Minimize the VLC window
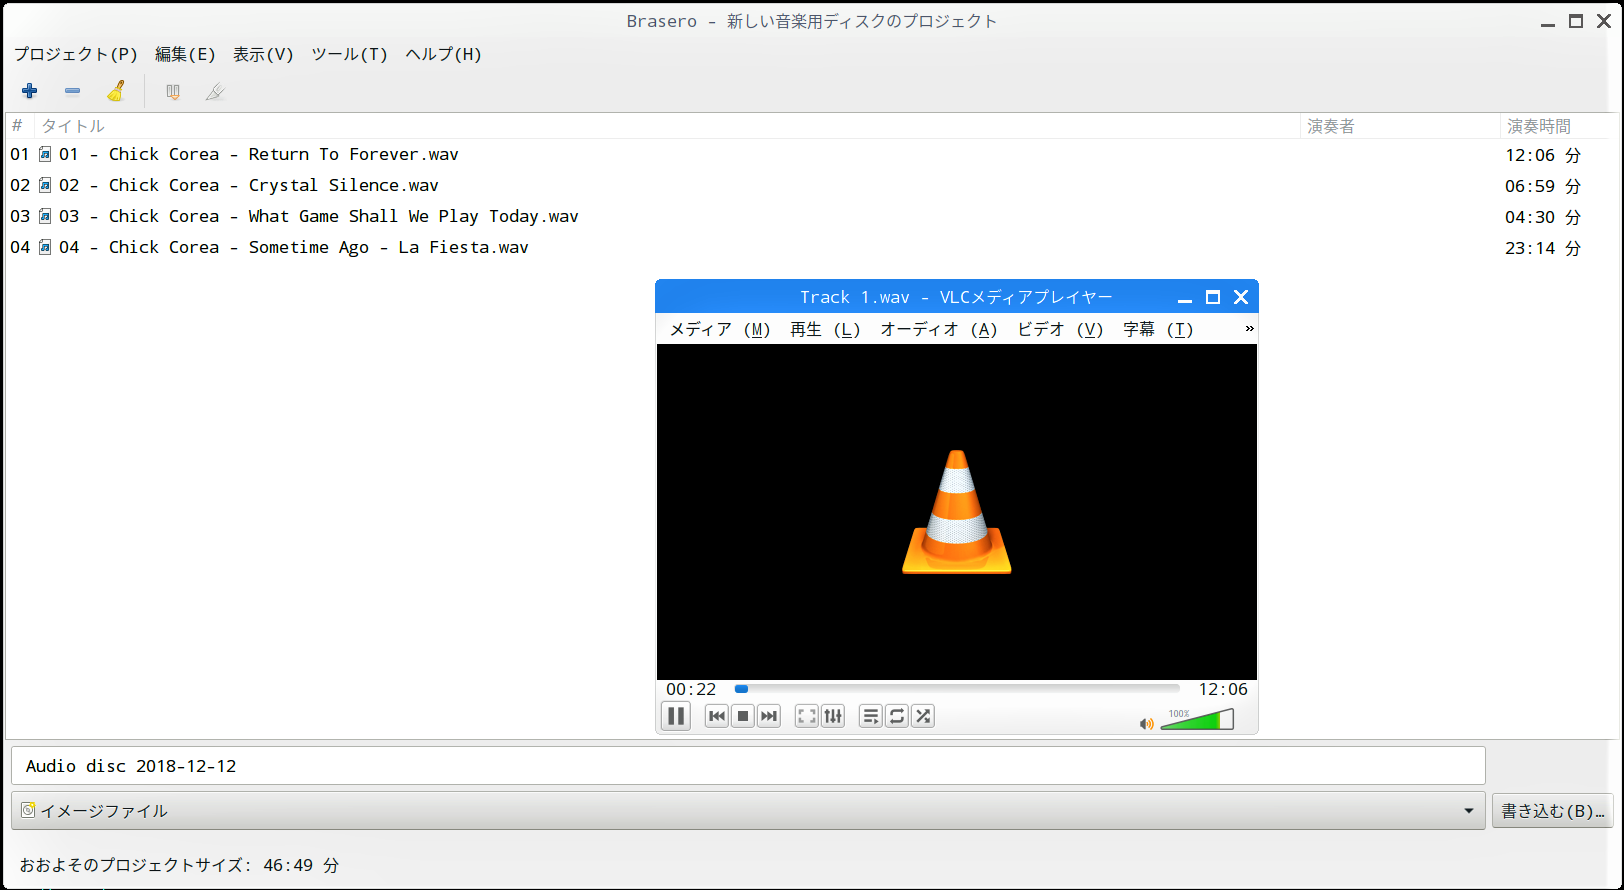 point(1185,298)
